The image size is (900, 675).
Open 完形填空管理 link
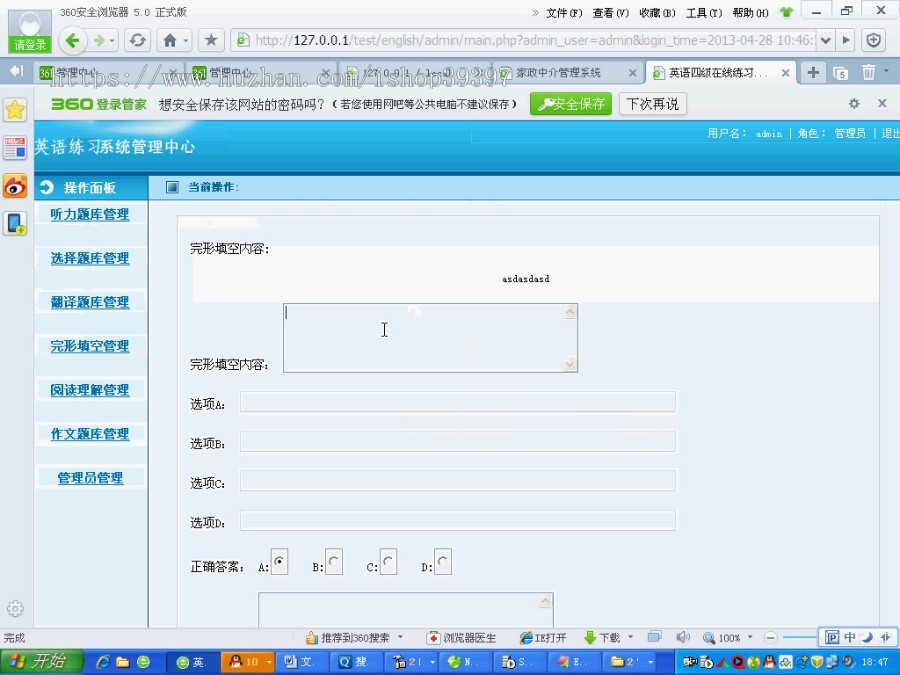pyautogui.click(x=90, y=346)
